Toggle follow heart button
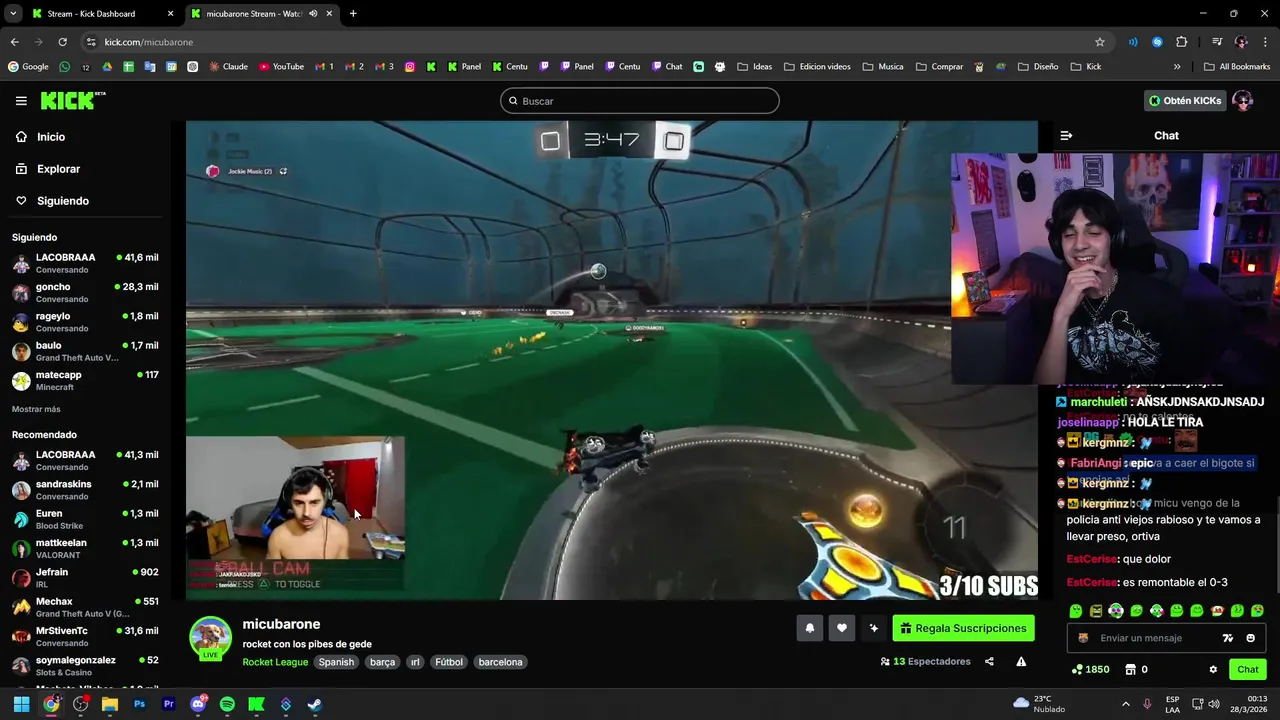1280x720 pixels. tap(842, 628)
